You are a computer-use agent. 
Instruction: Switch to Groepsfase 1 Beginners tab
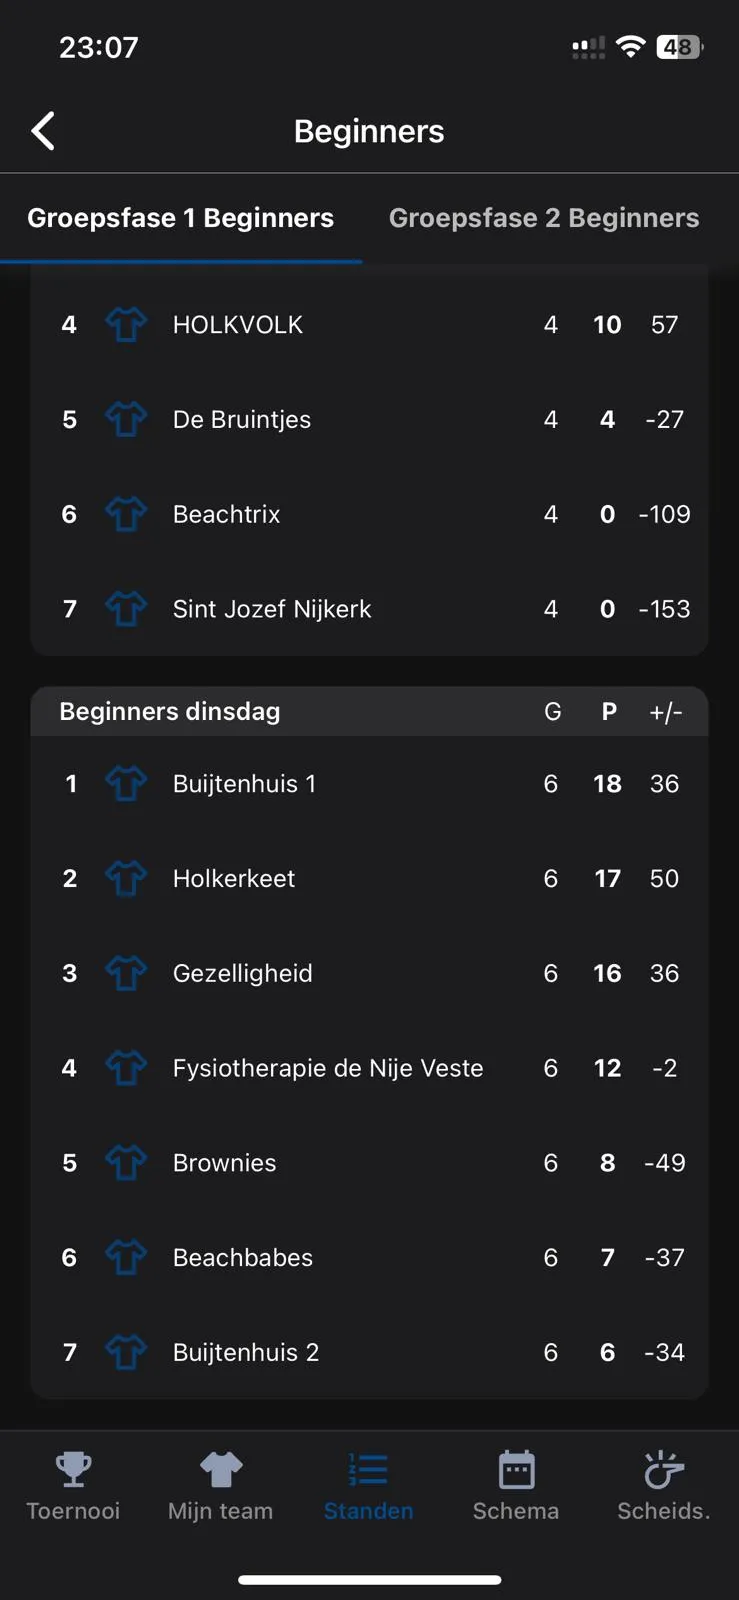tap(181, 218)
